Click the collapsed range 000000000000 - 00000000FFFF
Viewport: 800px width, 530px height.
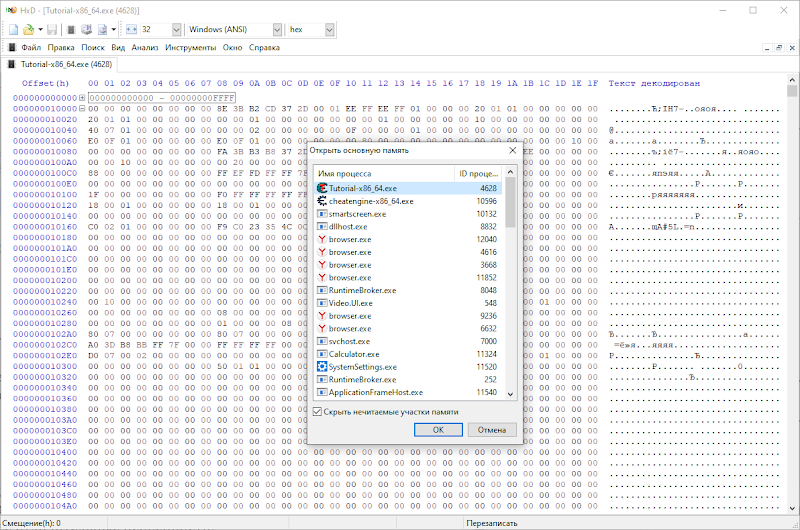(x=162, y=98)
